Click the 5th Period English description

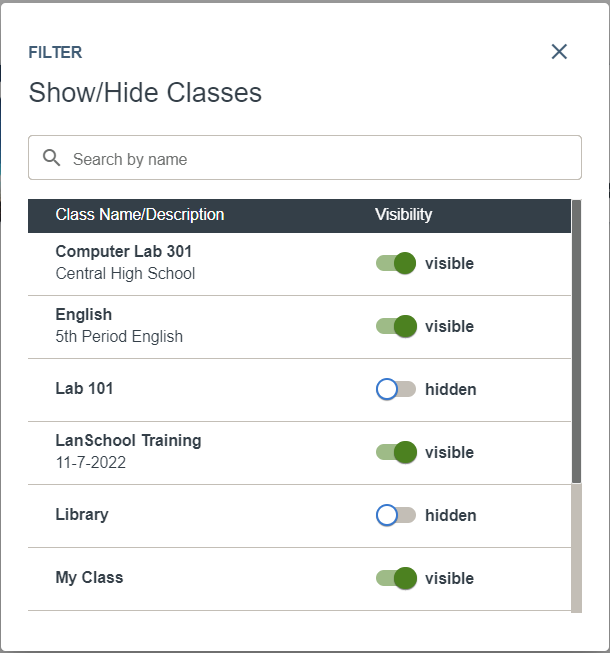[x=119, y=336]
